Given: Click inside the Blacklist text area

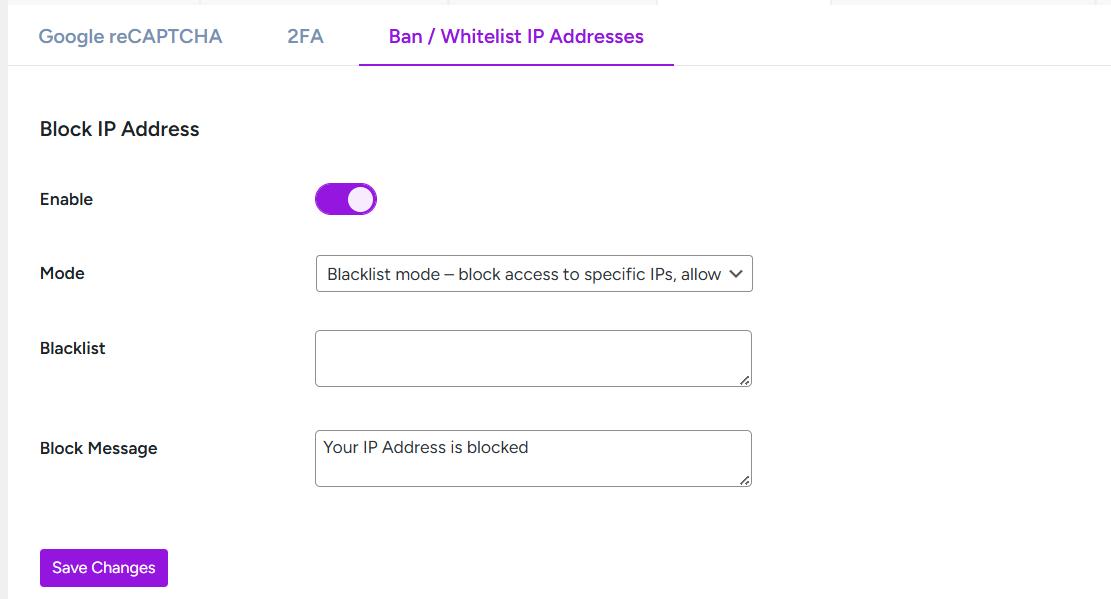Looking at the screenshot, I should [x=533, y=357].
